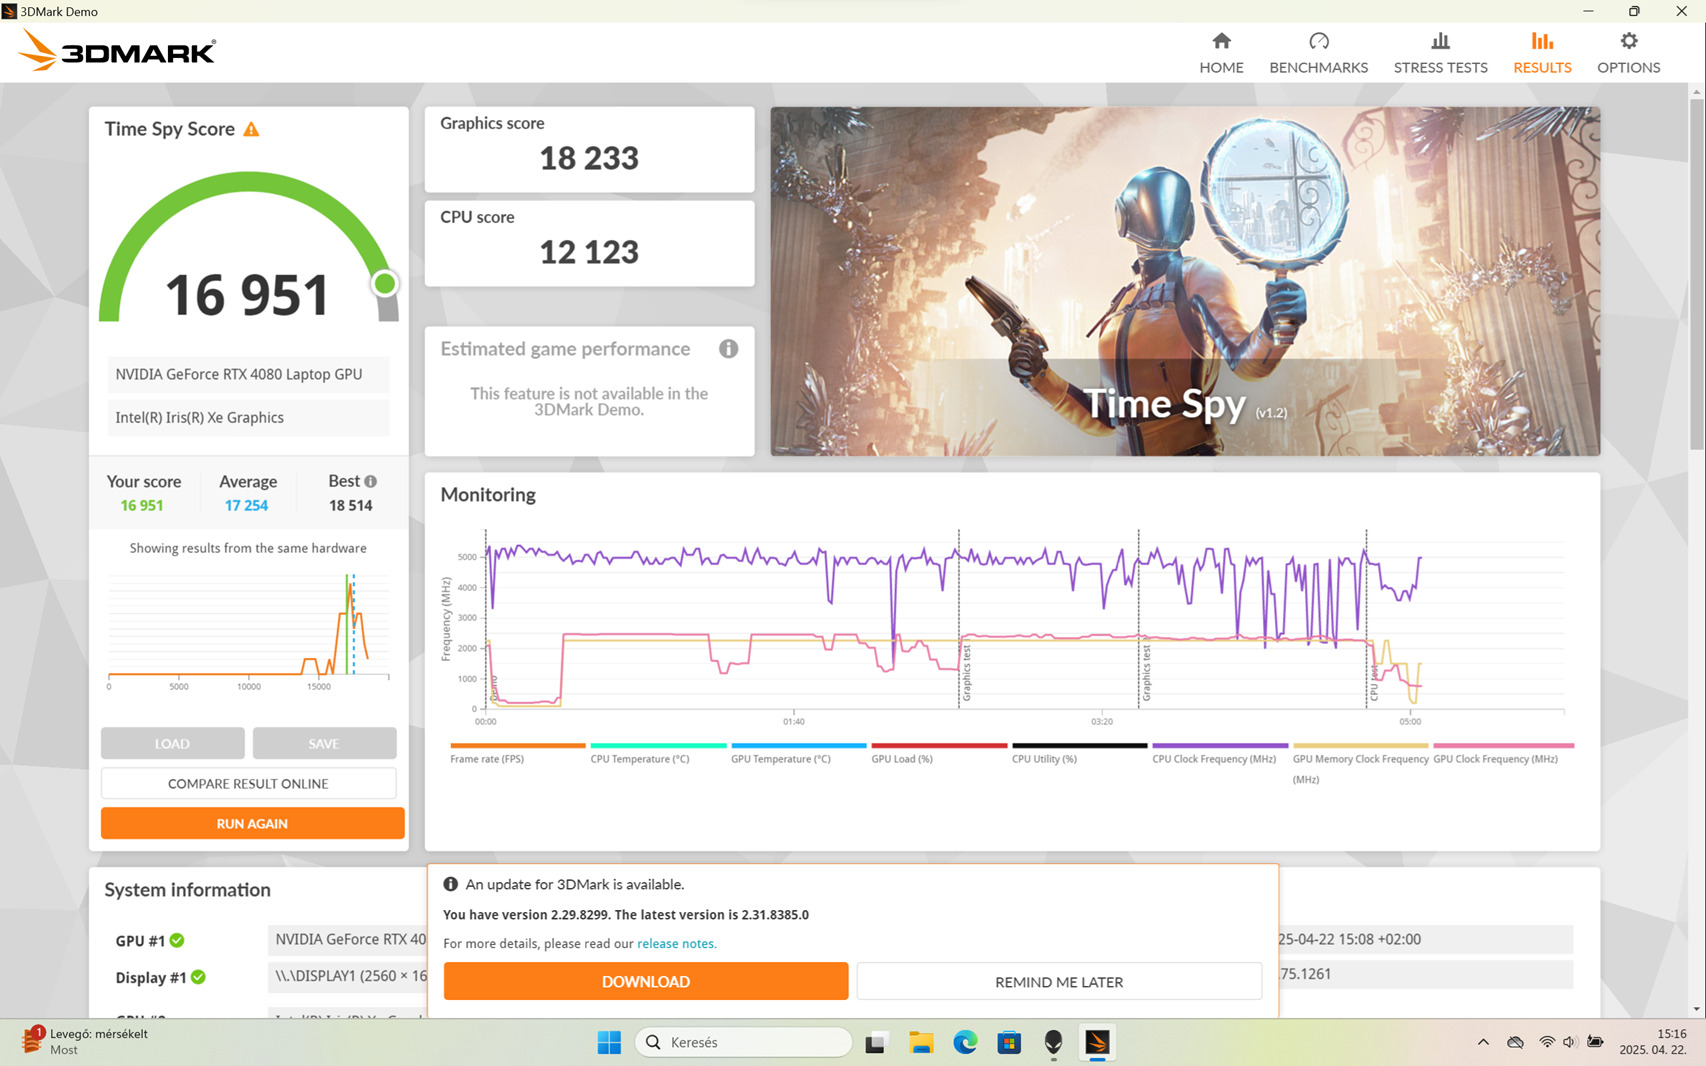1706x1066 pixels.
Task: Show info icon next to Best score
Action: 371,481
